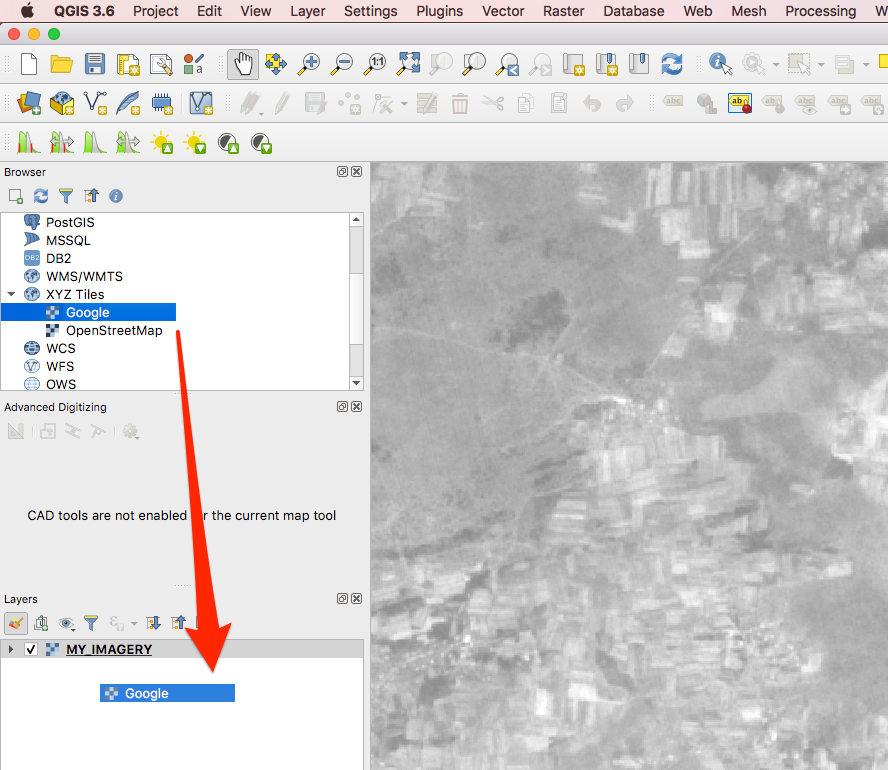The width and height of the screenshot is (888, 770).
Task: Select the WMS/WMTS browser entry
Action: coord(84,277)
